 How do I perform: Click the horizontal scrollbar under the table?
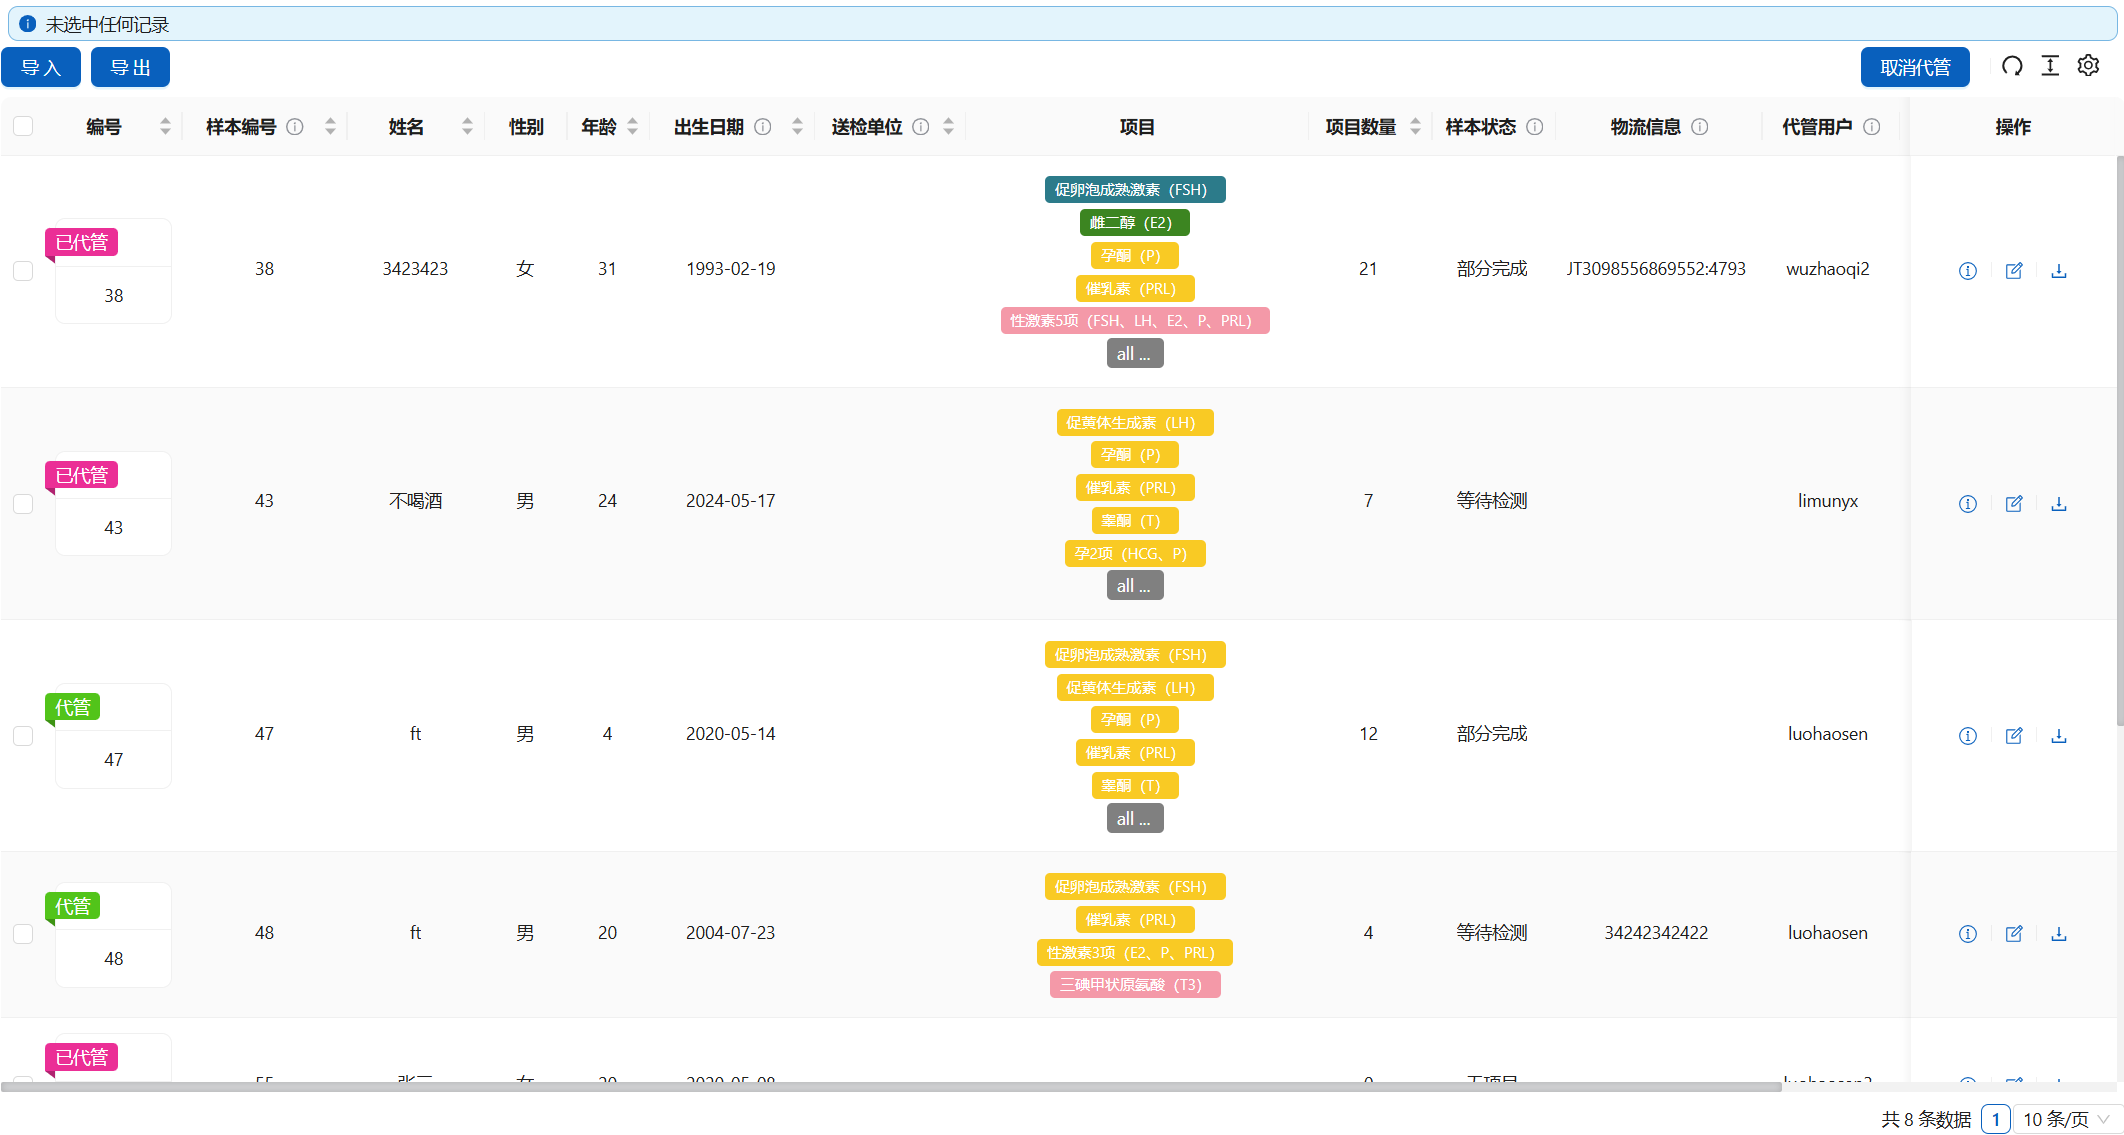tap(890, 1087)
